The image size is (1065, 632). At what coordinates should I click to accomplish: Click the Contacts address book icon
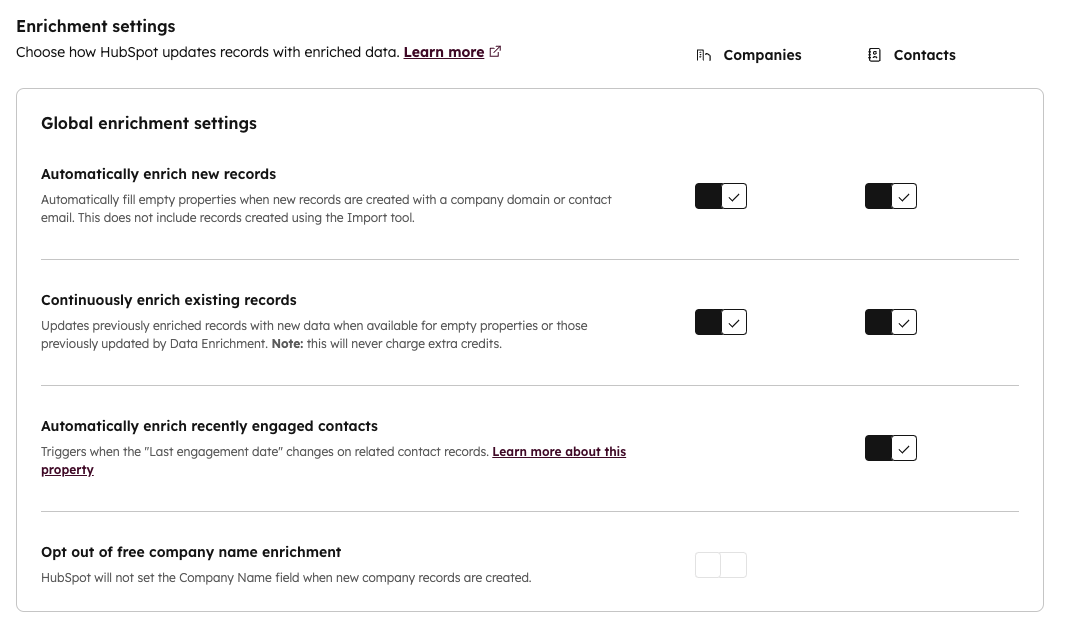pyautogui.click(x=874, y=56)
